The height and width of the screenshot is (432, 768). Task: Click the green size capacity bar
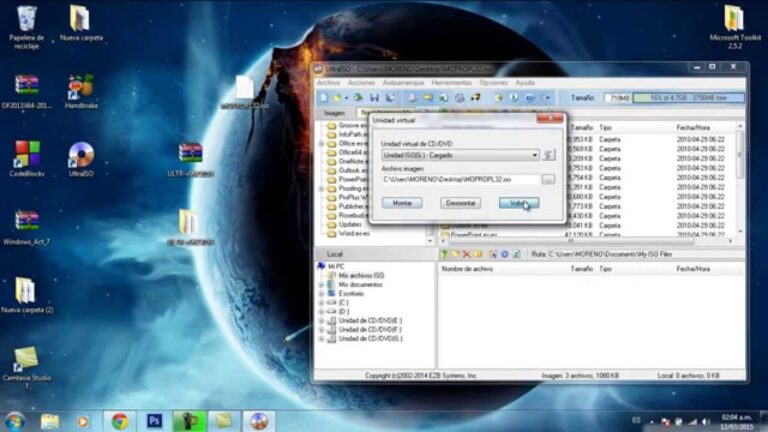coord(688,98)
